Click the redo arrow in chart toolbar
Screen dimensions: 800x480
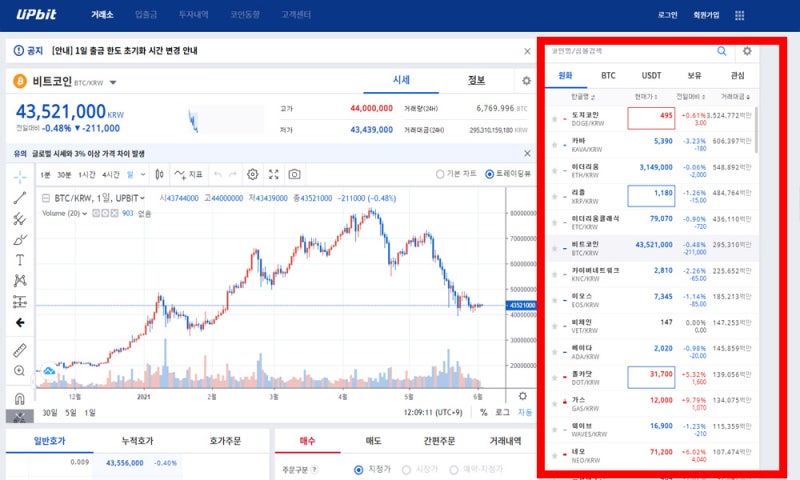[x=233, y=174]
